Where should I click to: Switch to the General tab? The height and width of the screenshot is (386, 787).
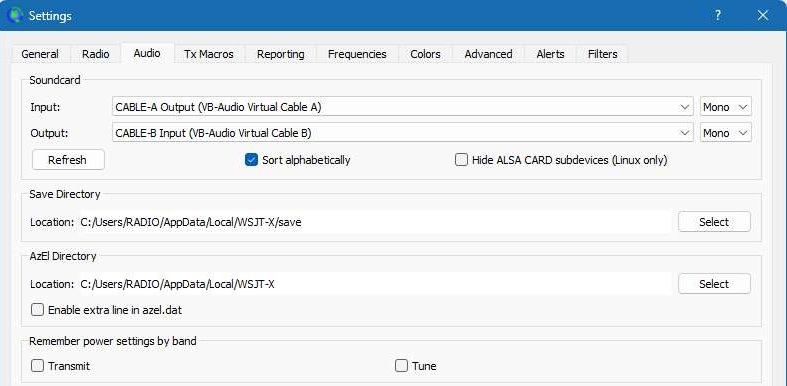[40, 54]
